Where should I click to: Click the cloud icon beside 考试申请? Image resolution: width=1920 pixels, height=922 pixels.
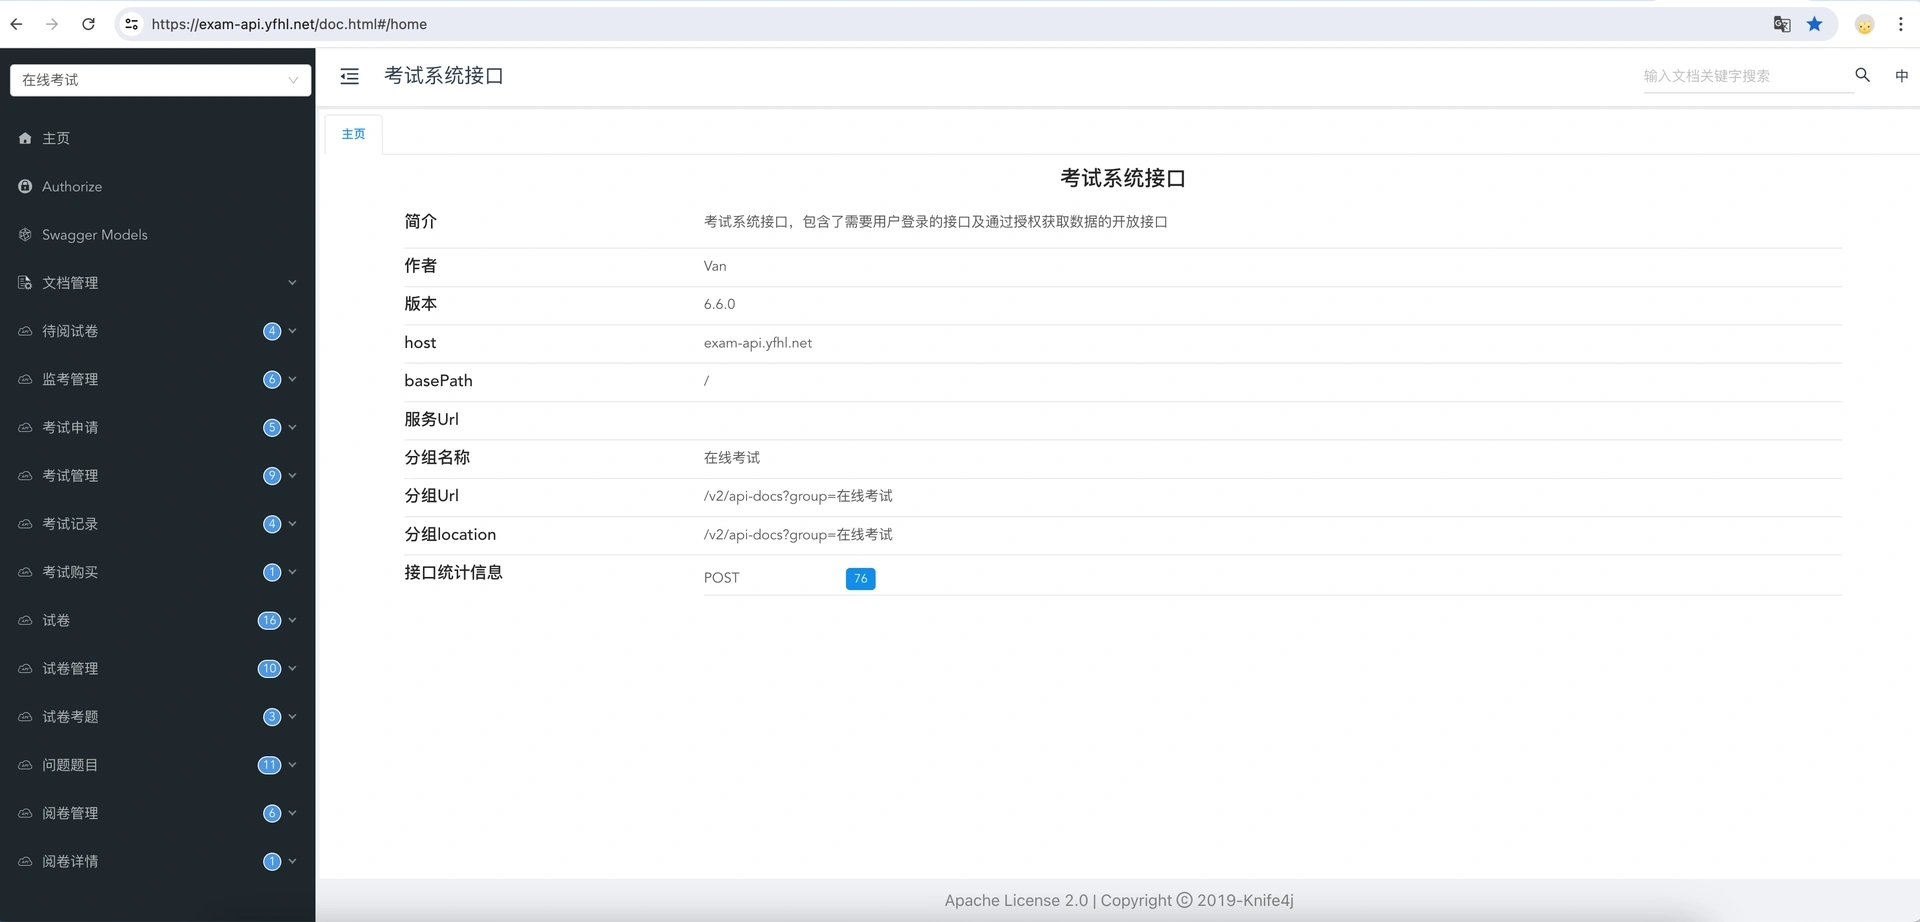(25, 427)
